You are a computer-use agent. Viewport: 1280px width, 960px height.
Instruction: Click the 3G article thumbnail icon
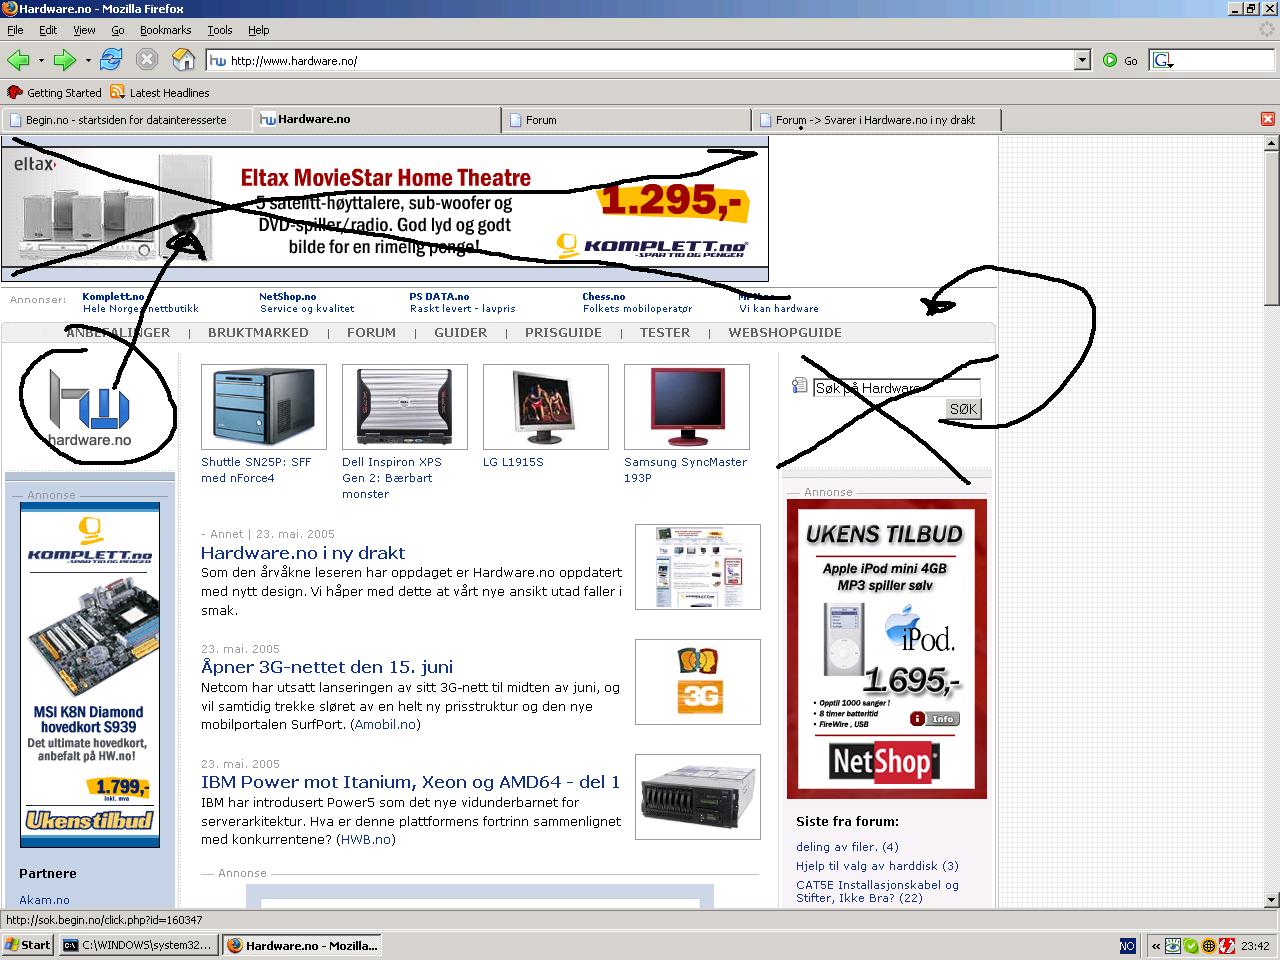698,682
